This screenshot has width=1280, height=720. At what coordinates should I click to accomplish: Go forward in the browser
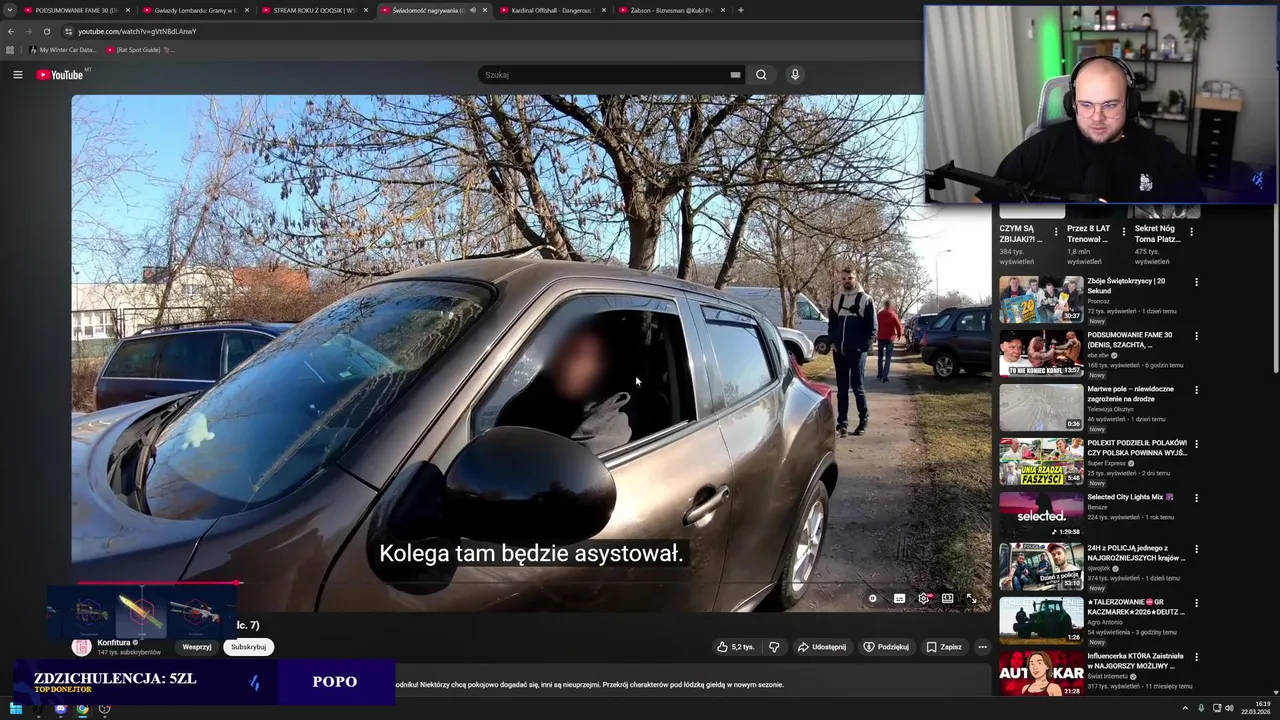coord(28,31)
